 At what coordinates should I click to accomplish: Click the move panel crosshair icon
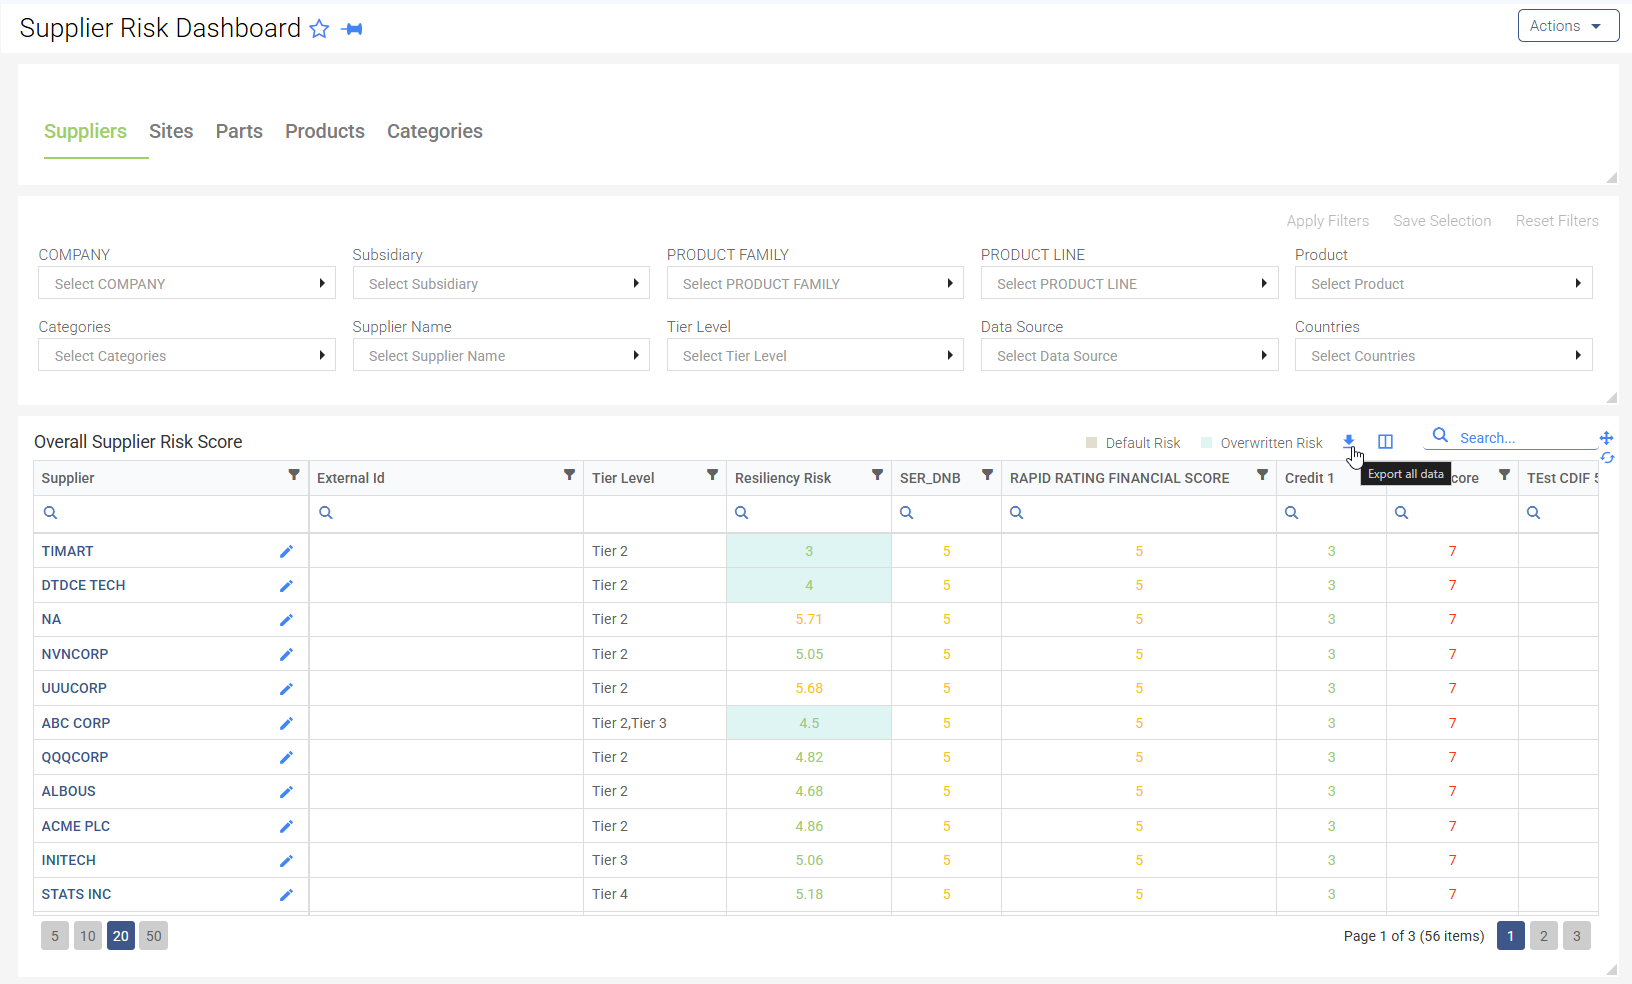(1606, 438)
